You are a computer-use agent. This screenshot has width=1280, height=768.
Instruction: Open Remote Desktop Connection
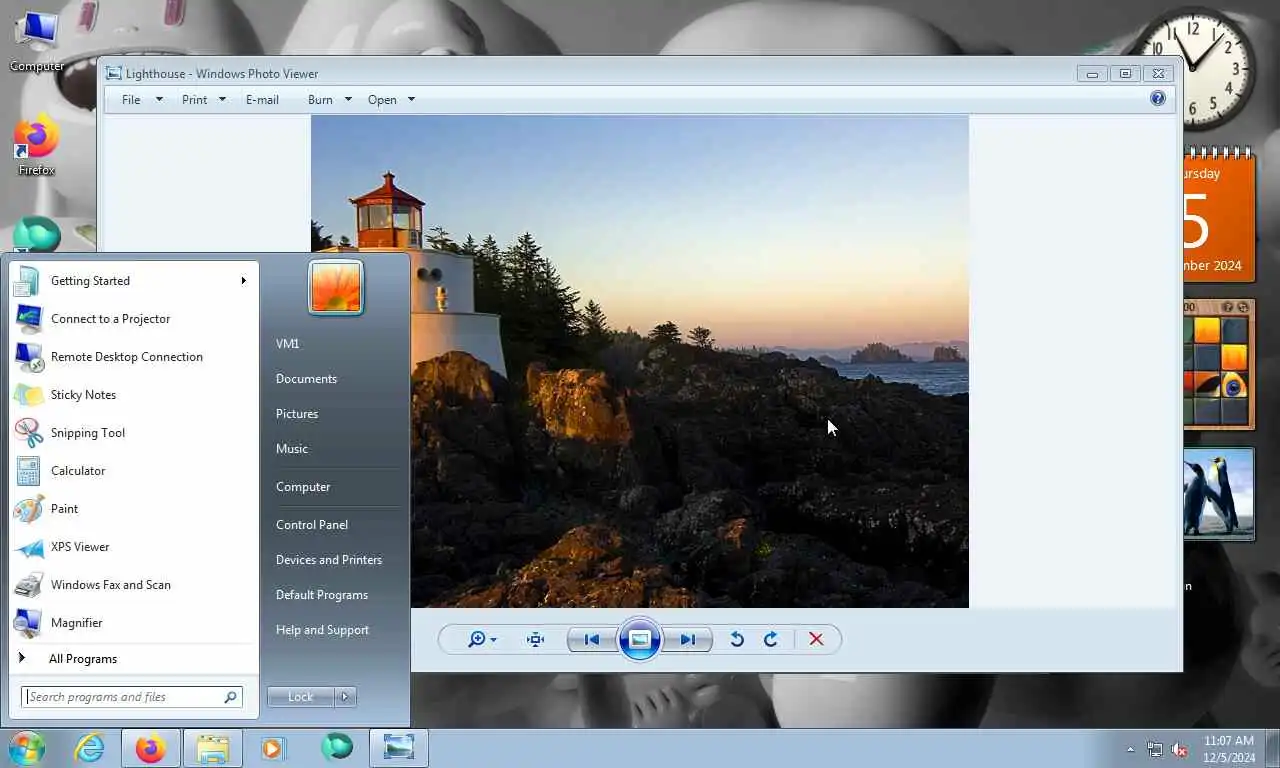pos(134,357)
